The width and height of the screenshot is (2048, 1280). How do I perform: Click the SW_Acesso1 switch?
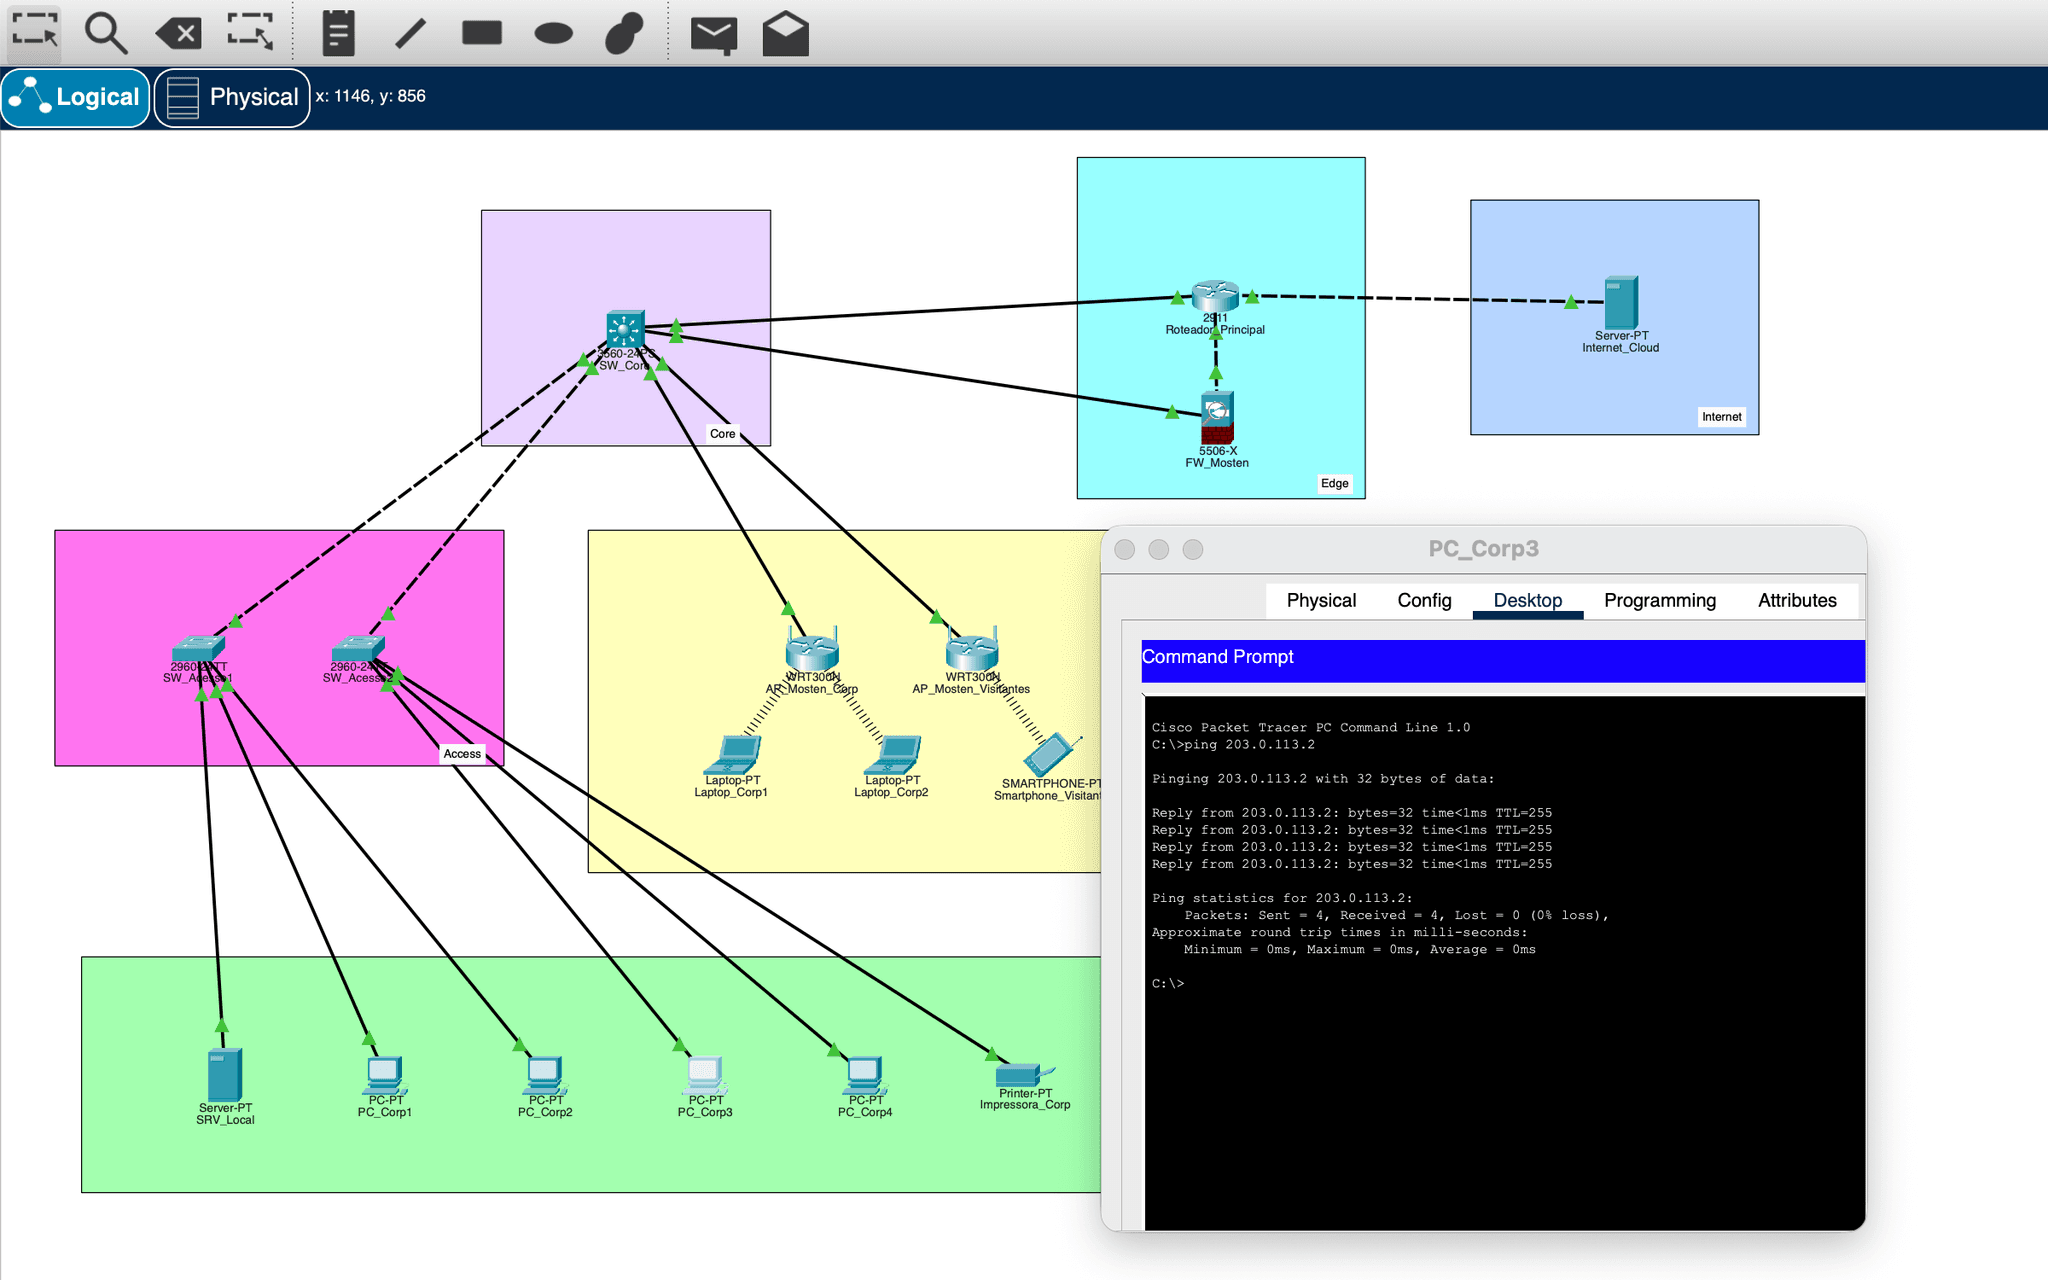(197, 649)
